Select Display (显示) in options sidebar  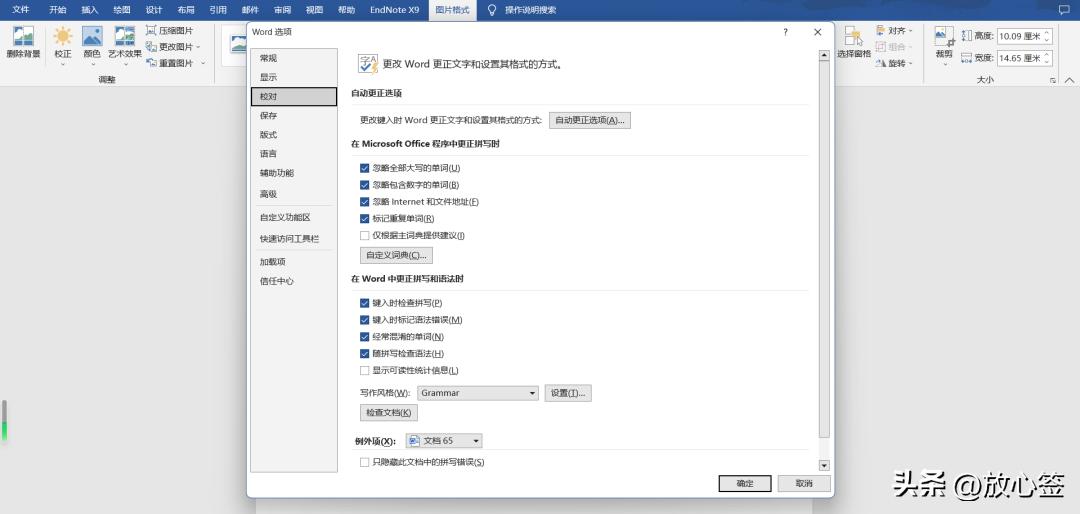(x=293, y=78)
